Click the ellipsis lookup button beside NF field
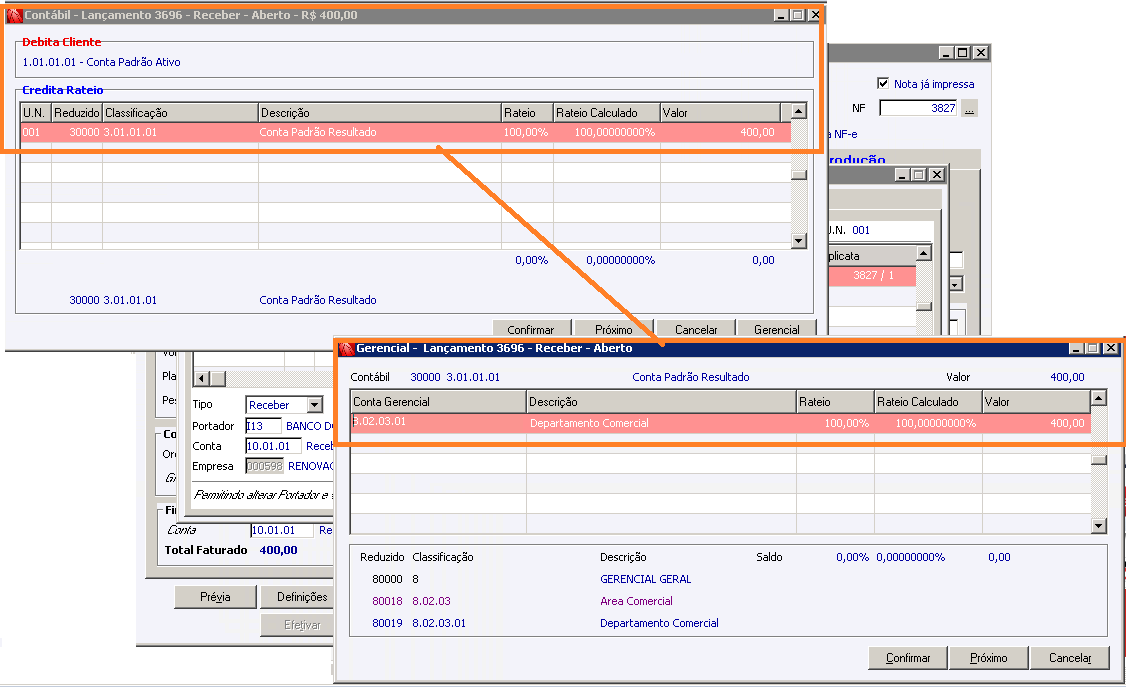 coord(969,108)
